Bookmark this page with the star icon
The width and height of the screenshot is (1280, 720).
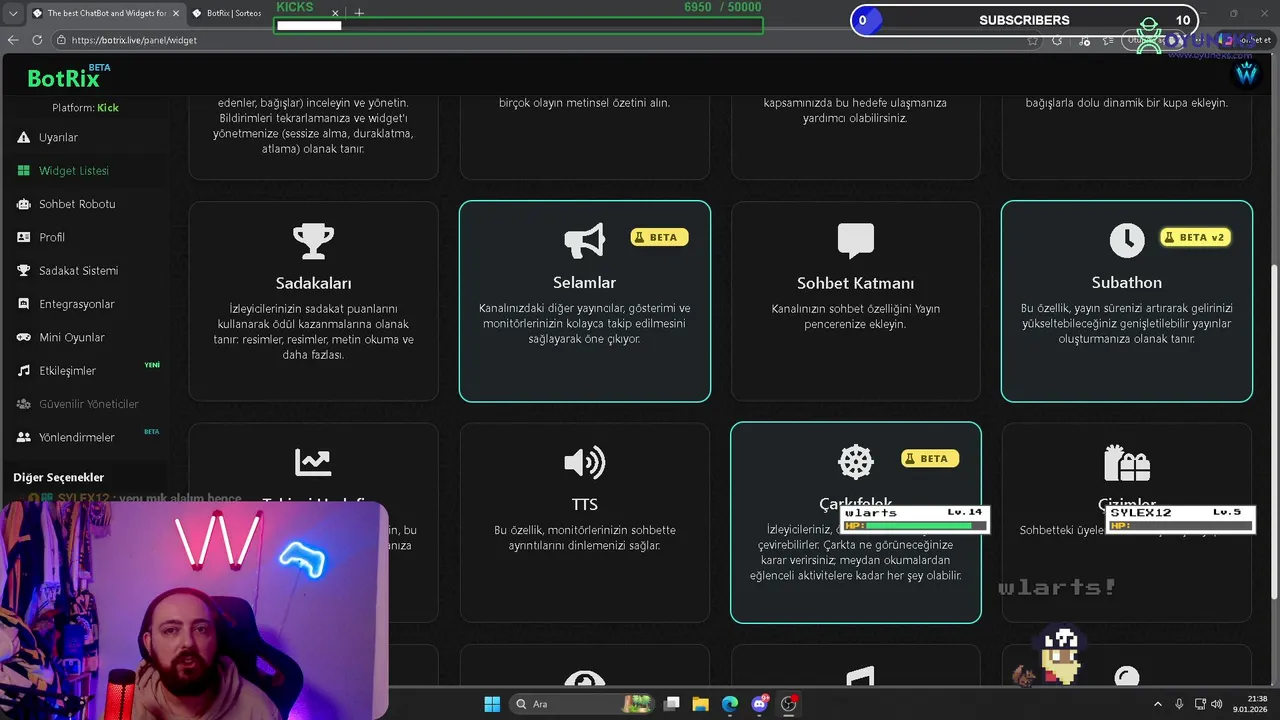pos(1033,40)
